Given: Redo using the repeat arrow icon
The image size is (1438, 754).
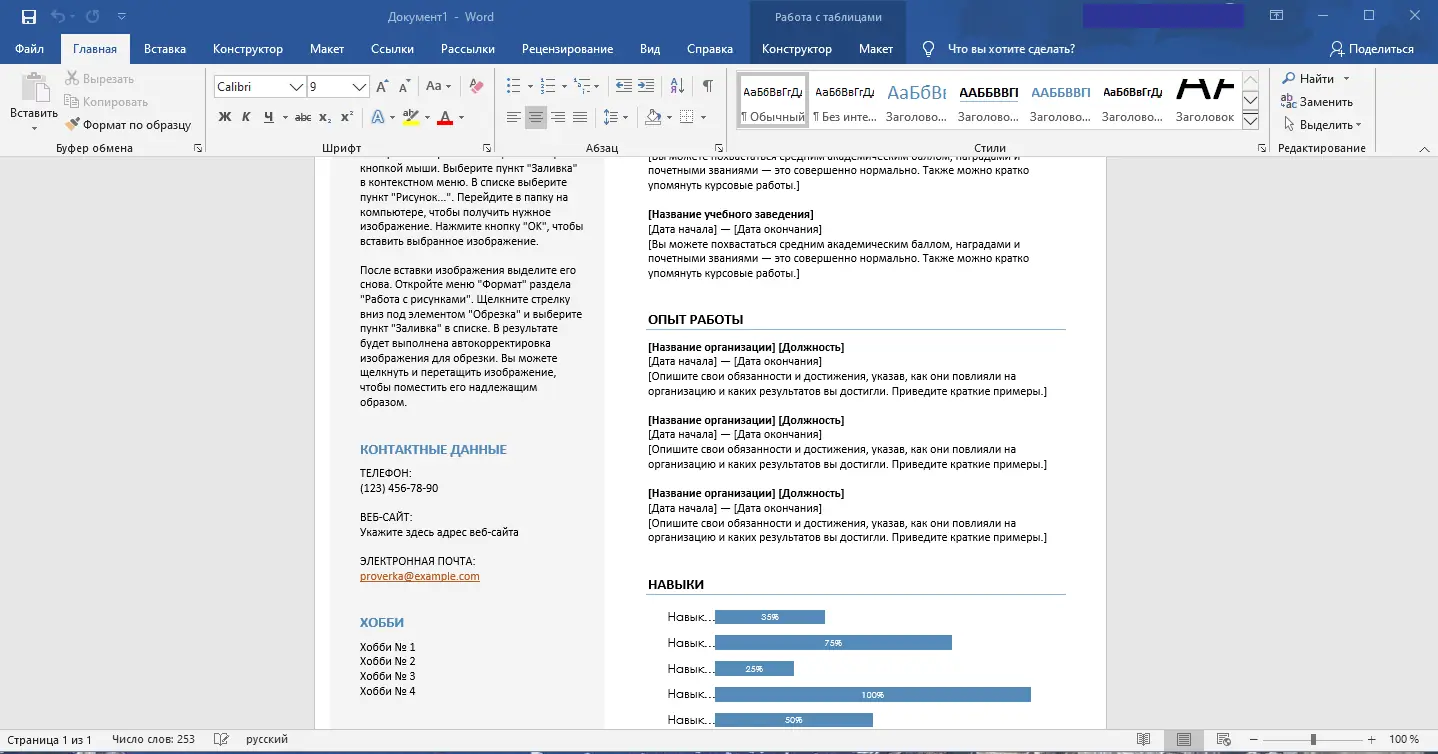Looking at the screenshot, I should pos(92,16).
